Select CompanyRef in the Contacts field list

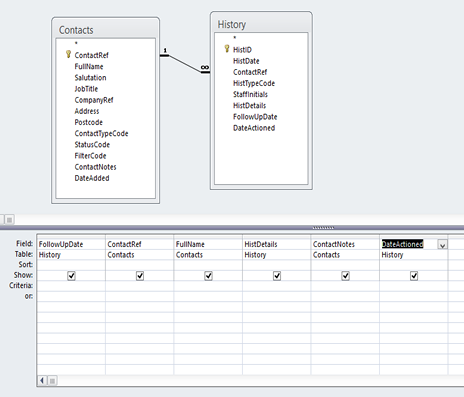point(94,100)
